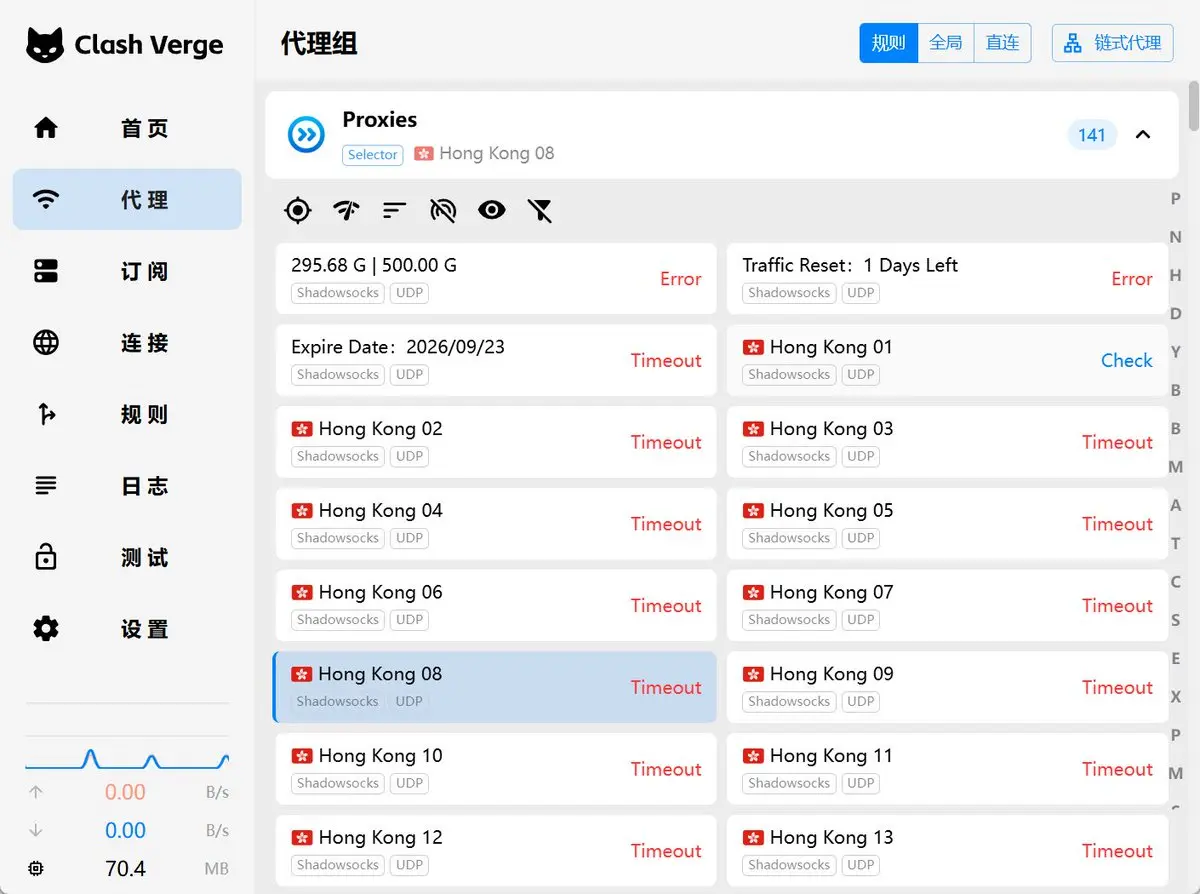Image resolution: width=1200 pixels, height=894 pixels.
Task: Run the delay test speed icon
Action: [x=346, y=210]
